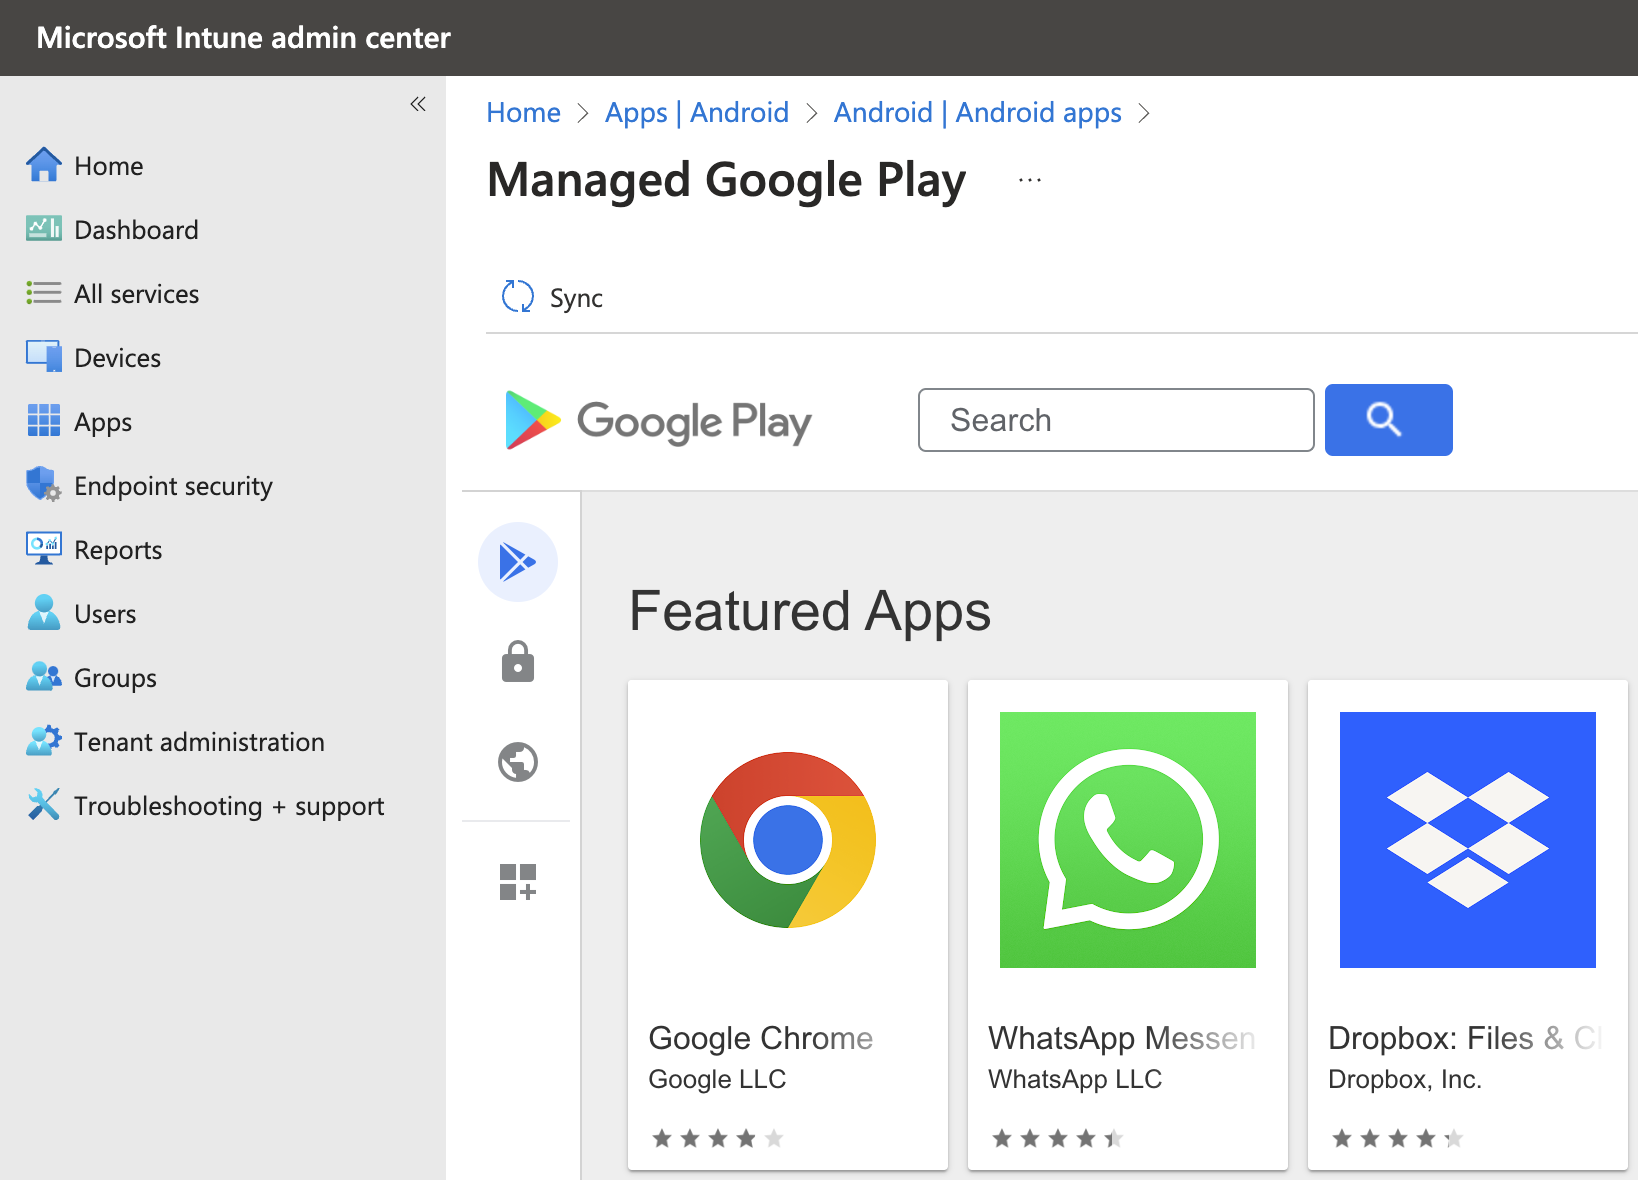Click the Troubleshooting tools icon
The width and height of the screenshot is (1638, 1180).
[x=44, y=805]
